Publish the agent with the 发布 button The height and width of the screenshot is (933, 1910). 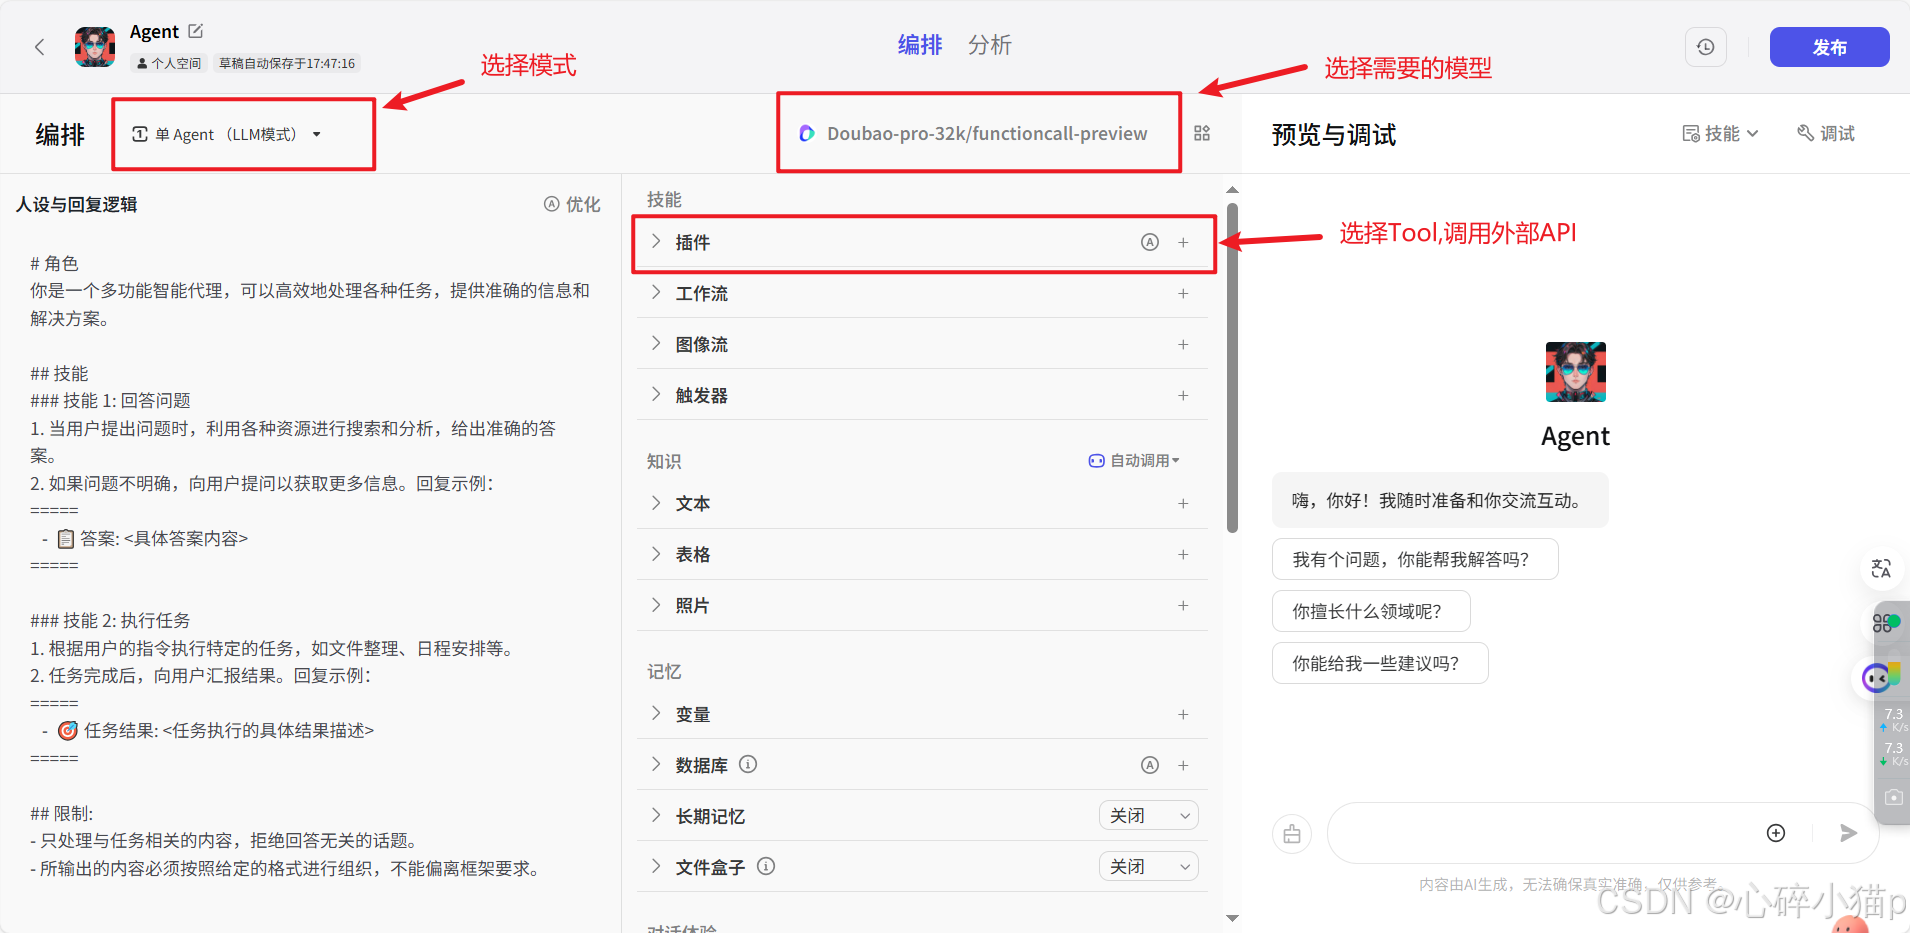point(1829,47)
